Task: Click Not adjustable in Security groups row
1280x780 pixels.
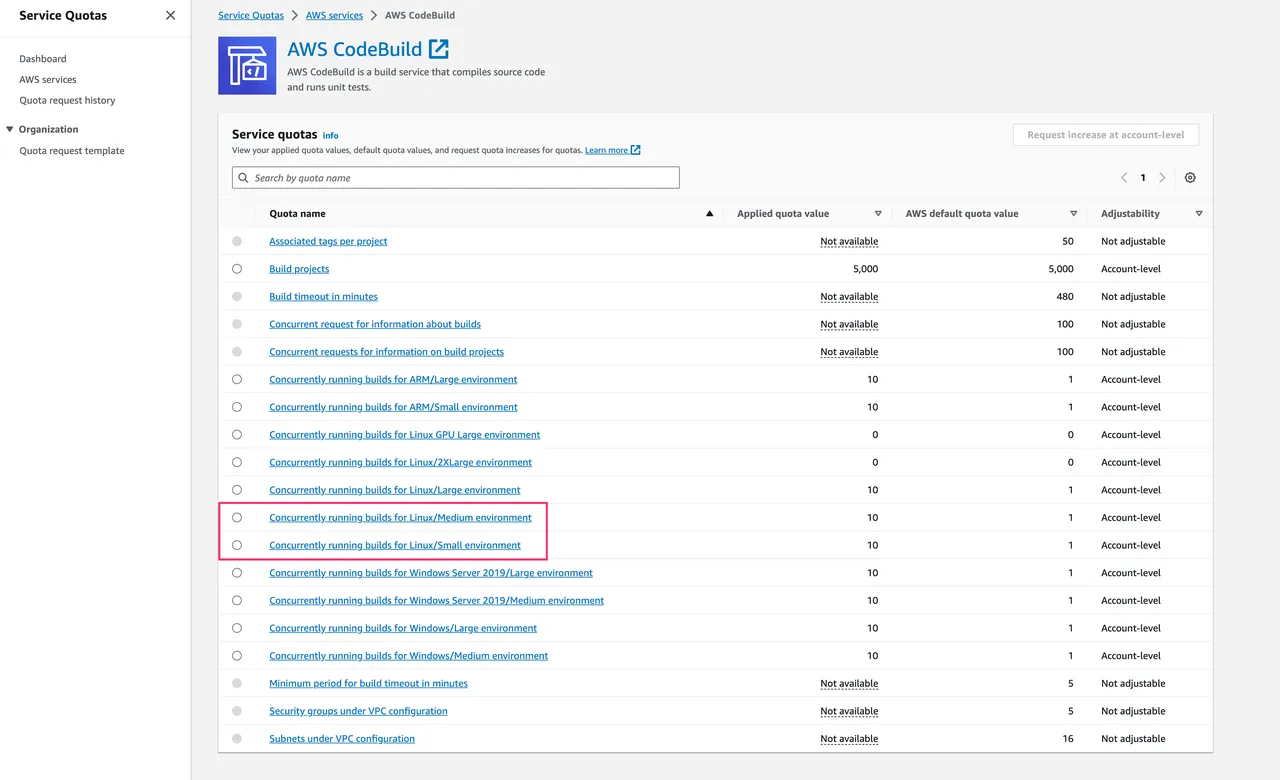Action: point(1133,712)
